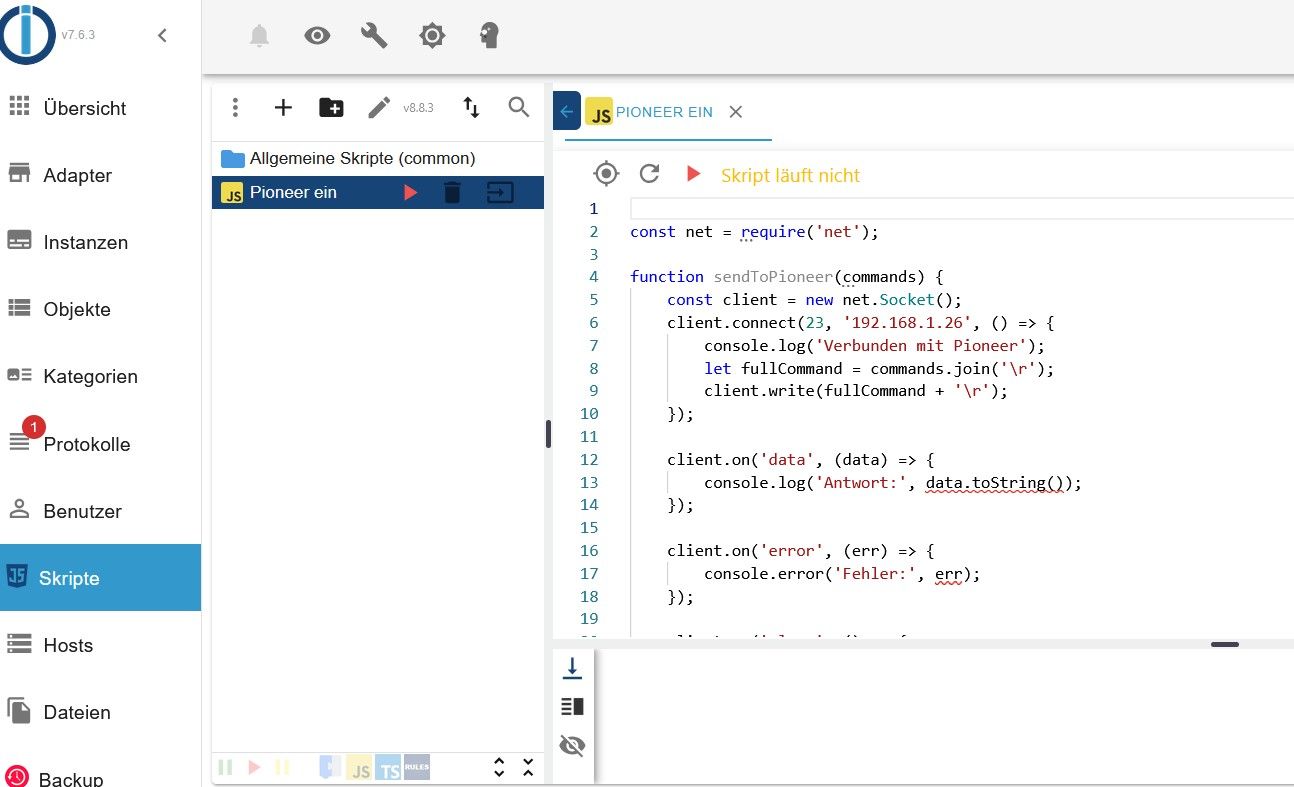Collapse the left navigation sidebar
This screenshot has height=787, width=1294.
[162, 36]
